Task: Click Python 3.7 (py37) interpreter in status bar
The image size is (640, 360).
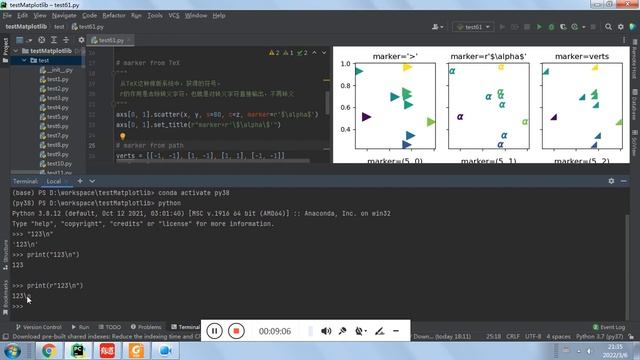Action: (600, 336)
